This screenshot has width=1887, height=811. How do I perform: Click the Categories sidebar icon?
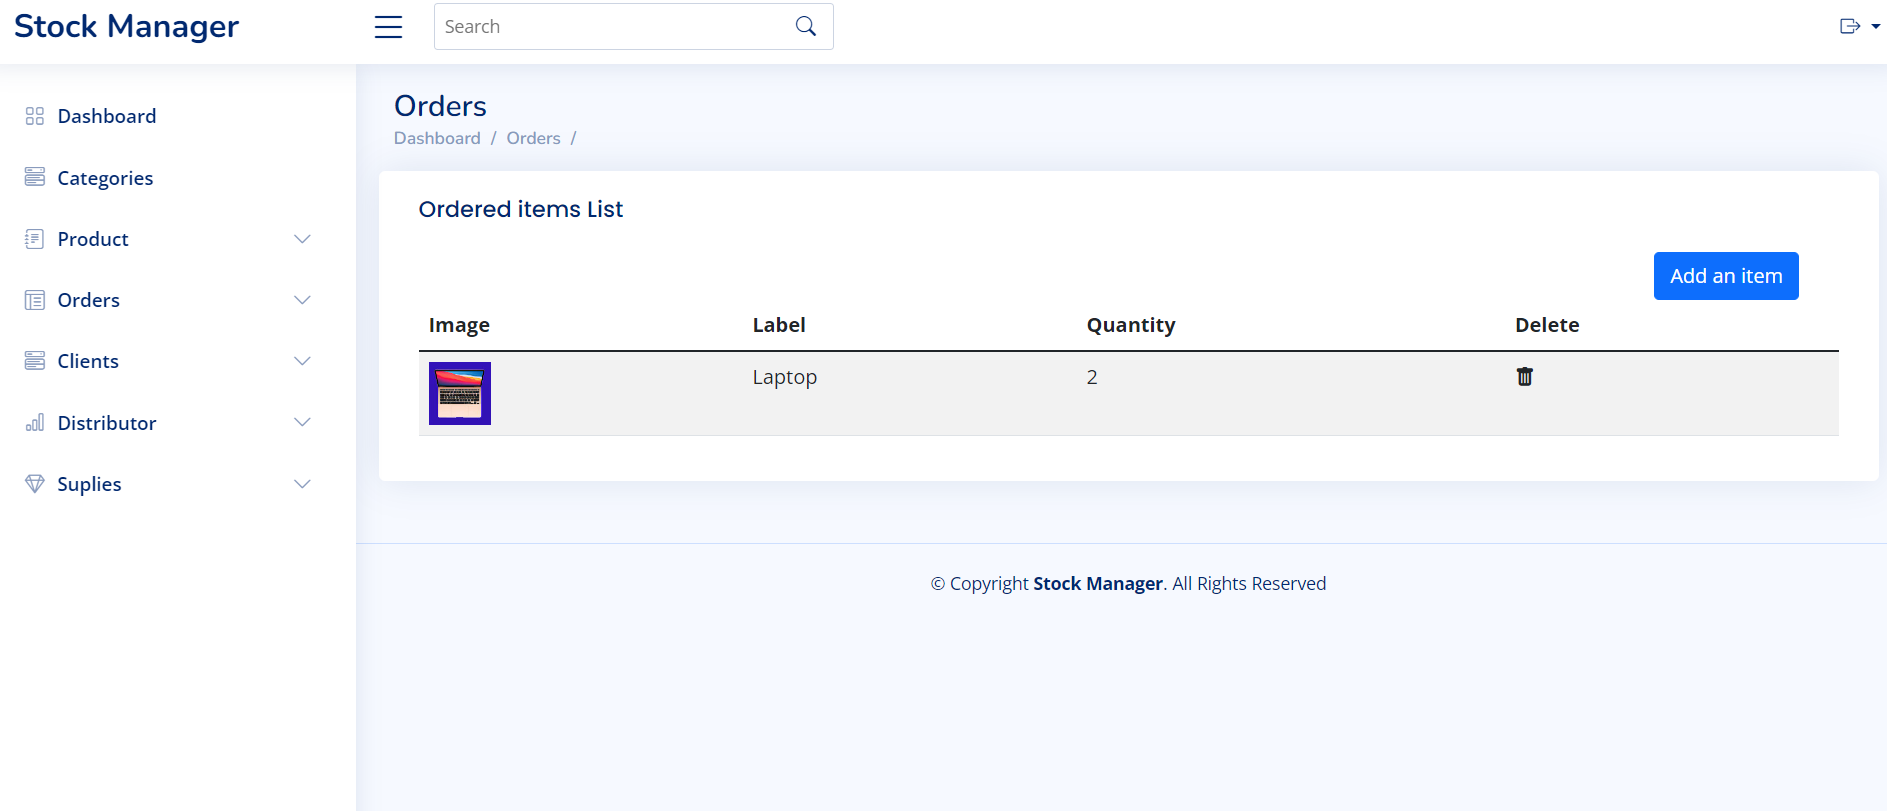pos(35,177)
